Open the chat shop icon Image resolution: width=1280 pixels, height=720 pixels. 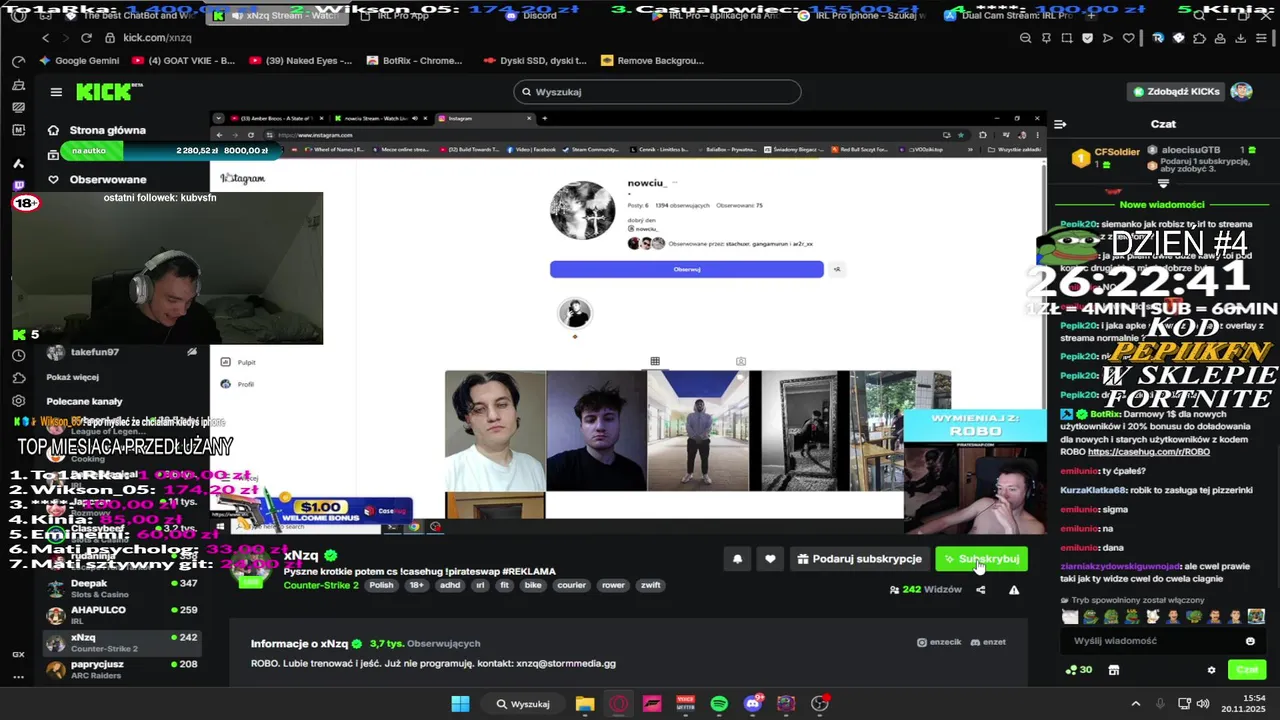click(1114, 670)
